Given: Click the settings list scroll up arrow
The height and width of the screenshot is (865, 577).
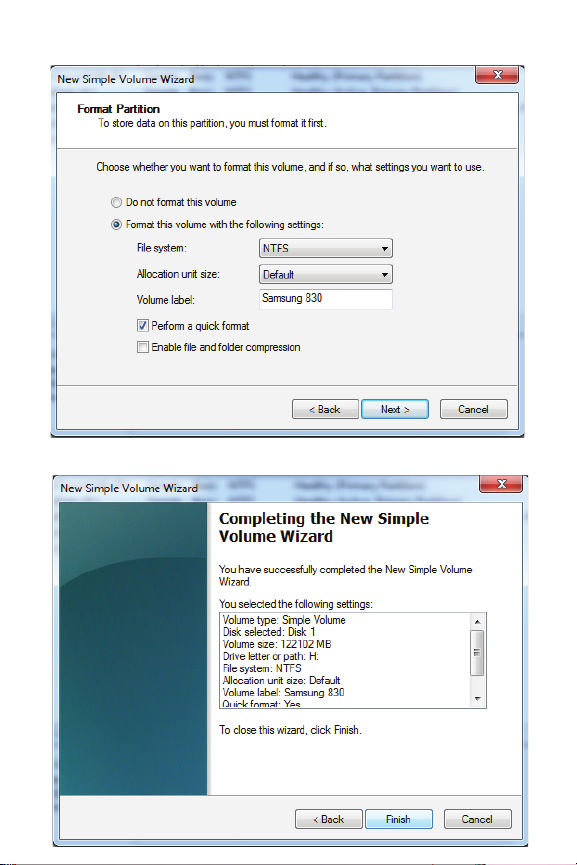Looking at the screenshot, I should coord(478,621).
